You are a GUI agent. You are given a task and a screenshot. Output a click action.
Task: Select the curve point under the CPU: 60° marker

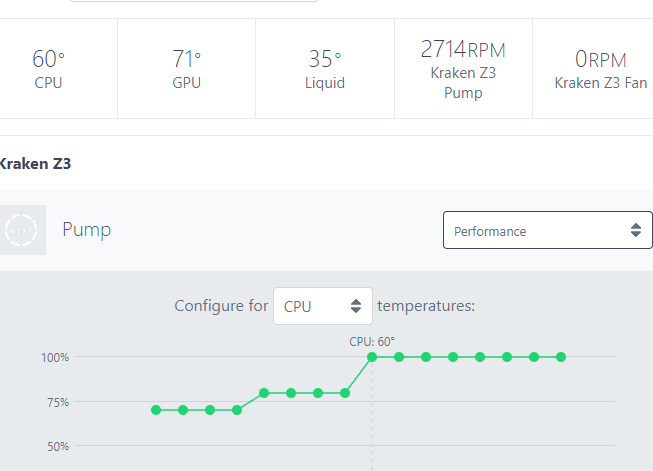(372, 357)
